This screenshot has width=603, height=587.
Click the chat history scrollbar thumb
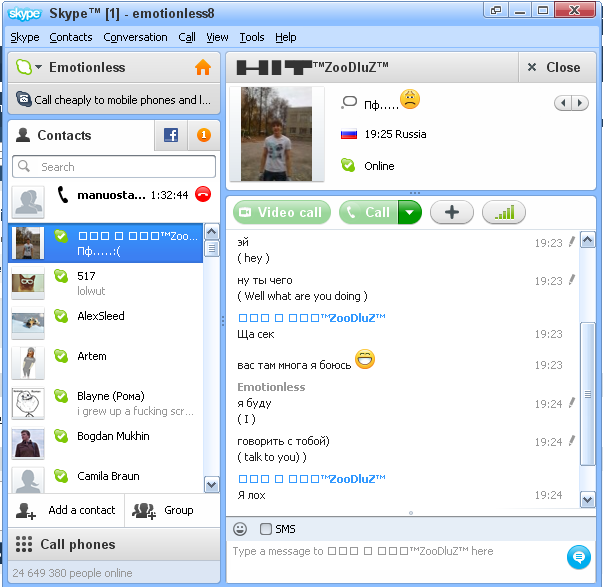pos(588,394)
